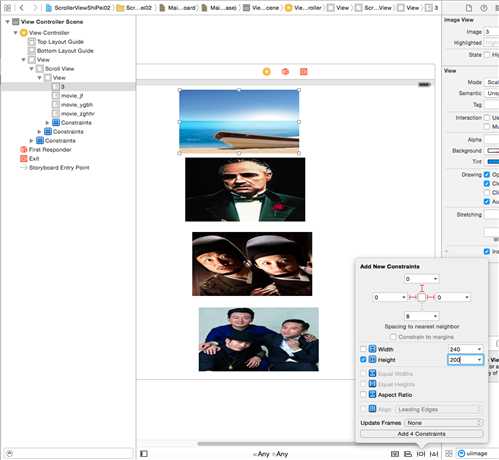Viewport: 499px width, 460px height.
Task: Click the yellow folder jump bar segment
Action: (134, 7)
